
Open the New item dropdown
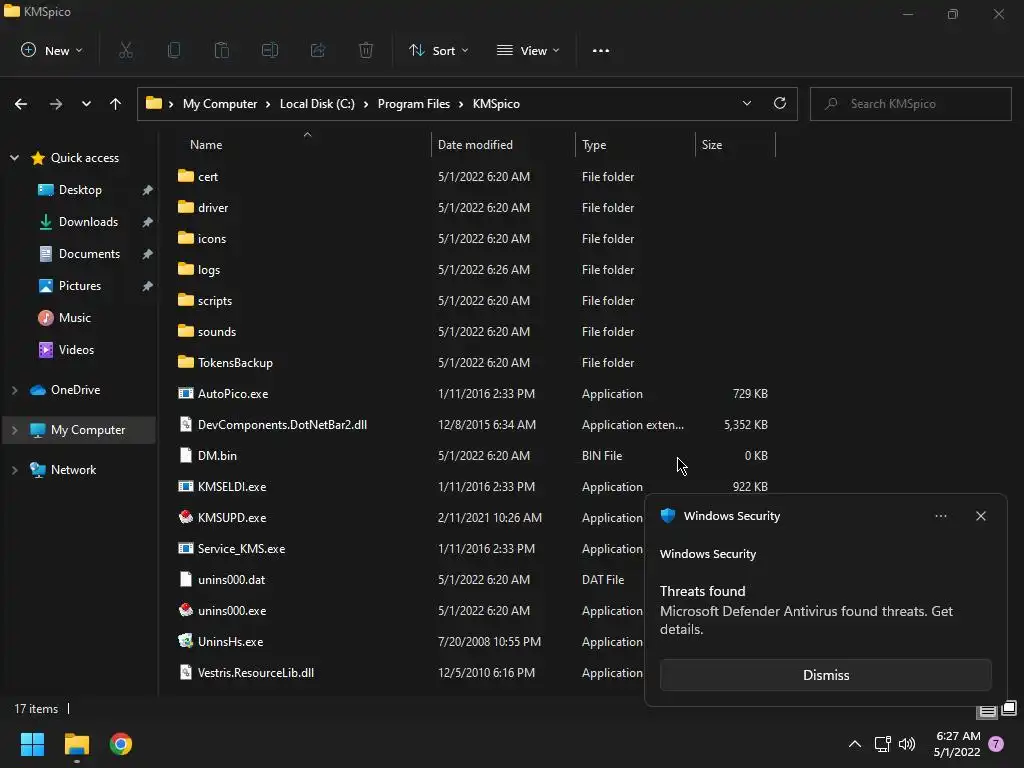click(52, 50)
